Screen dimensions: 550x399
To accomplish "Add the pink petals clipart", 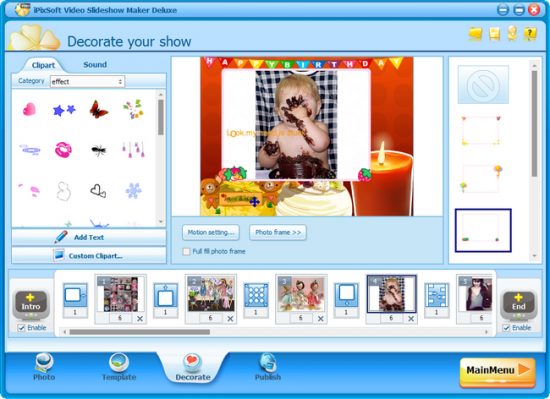I will [30, 190].
